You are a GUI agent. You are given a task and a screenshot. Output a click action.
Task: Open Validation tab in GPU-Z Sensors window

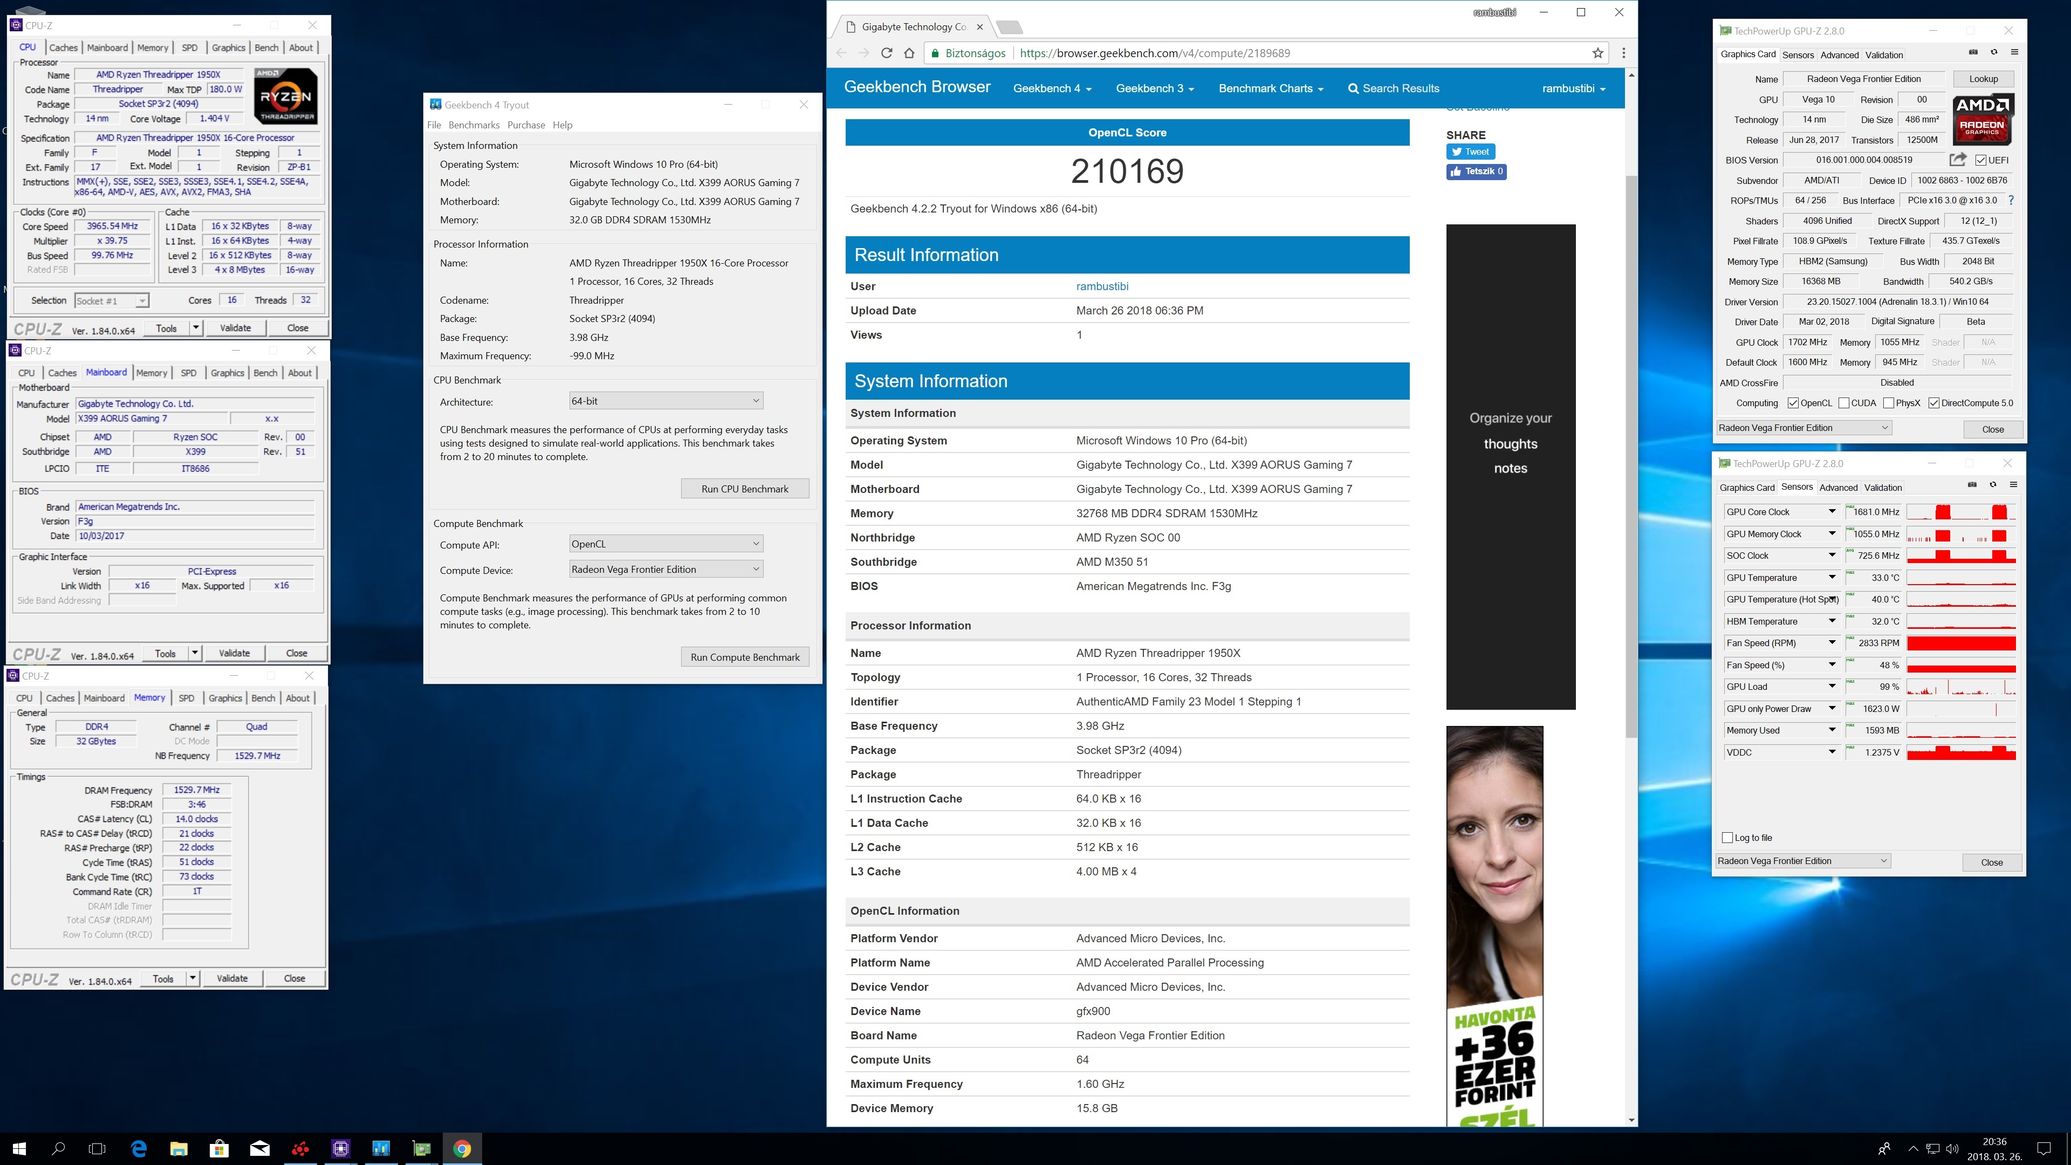pyautogui.click(x=1883, y=488)
